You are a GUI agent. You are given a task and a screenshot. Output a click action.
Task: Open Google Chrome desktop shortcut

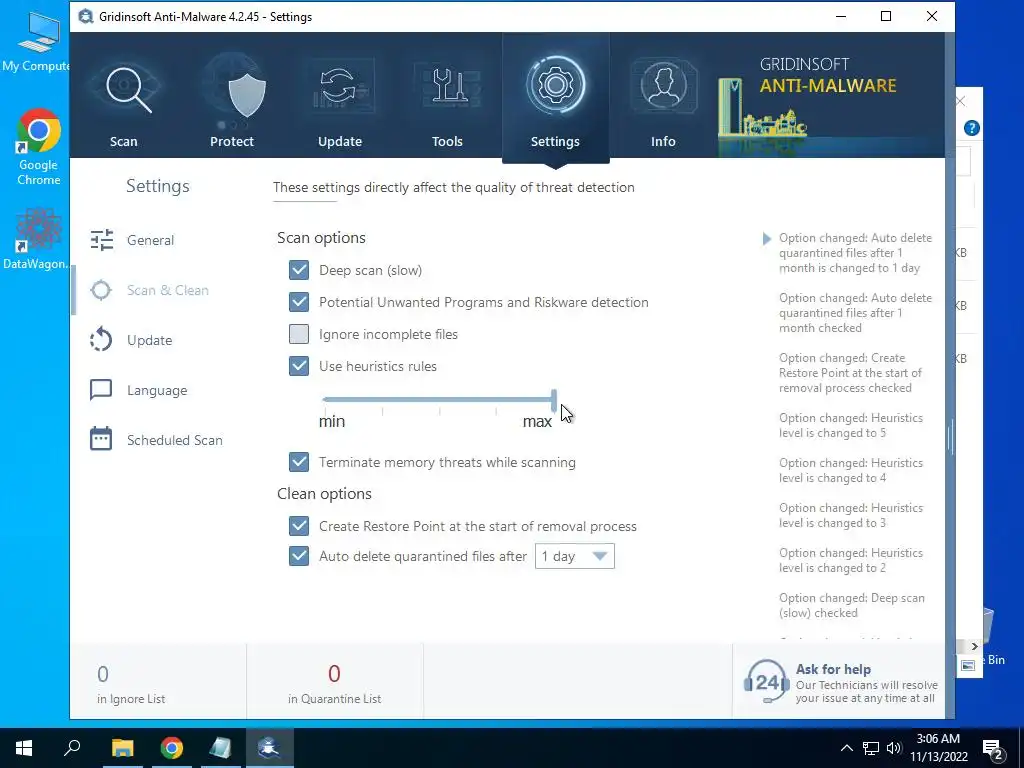pos(39,147)
